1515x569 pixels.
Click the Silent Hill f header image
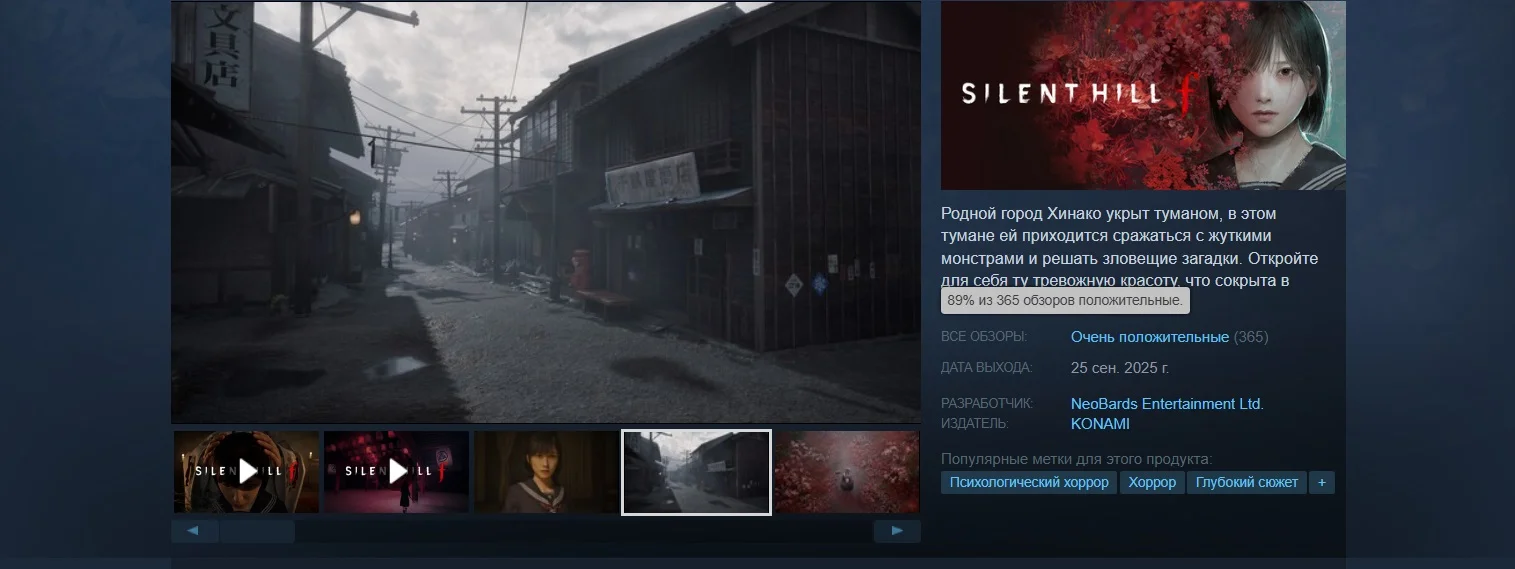[1142, 95]
